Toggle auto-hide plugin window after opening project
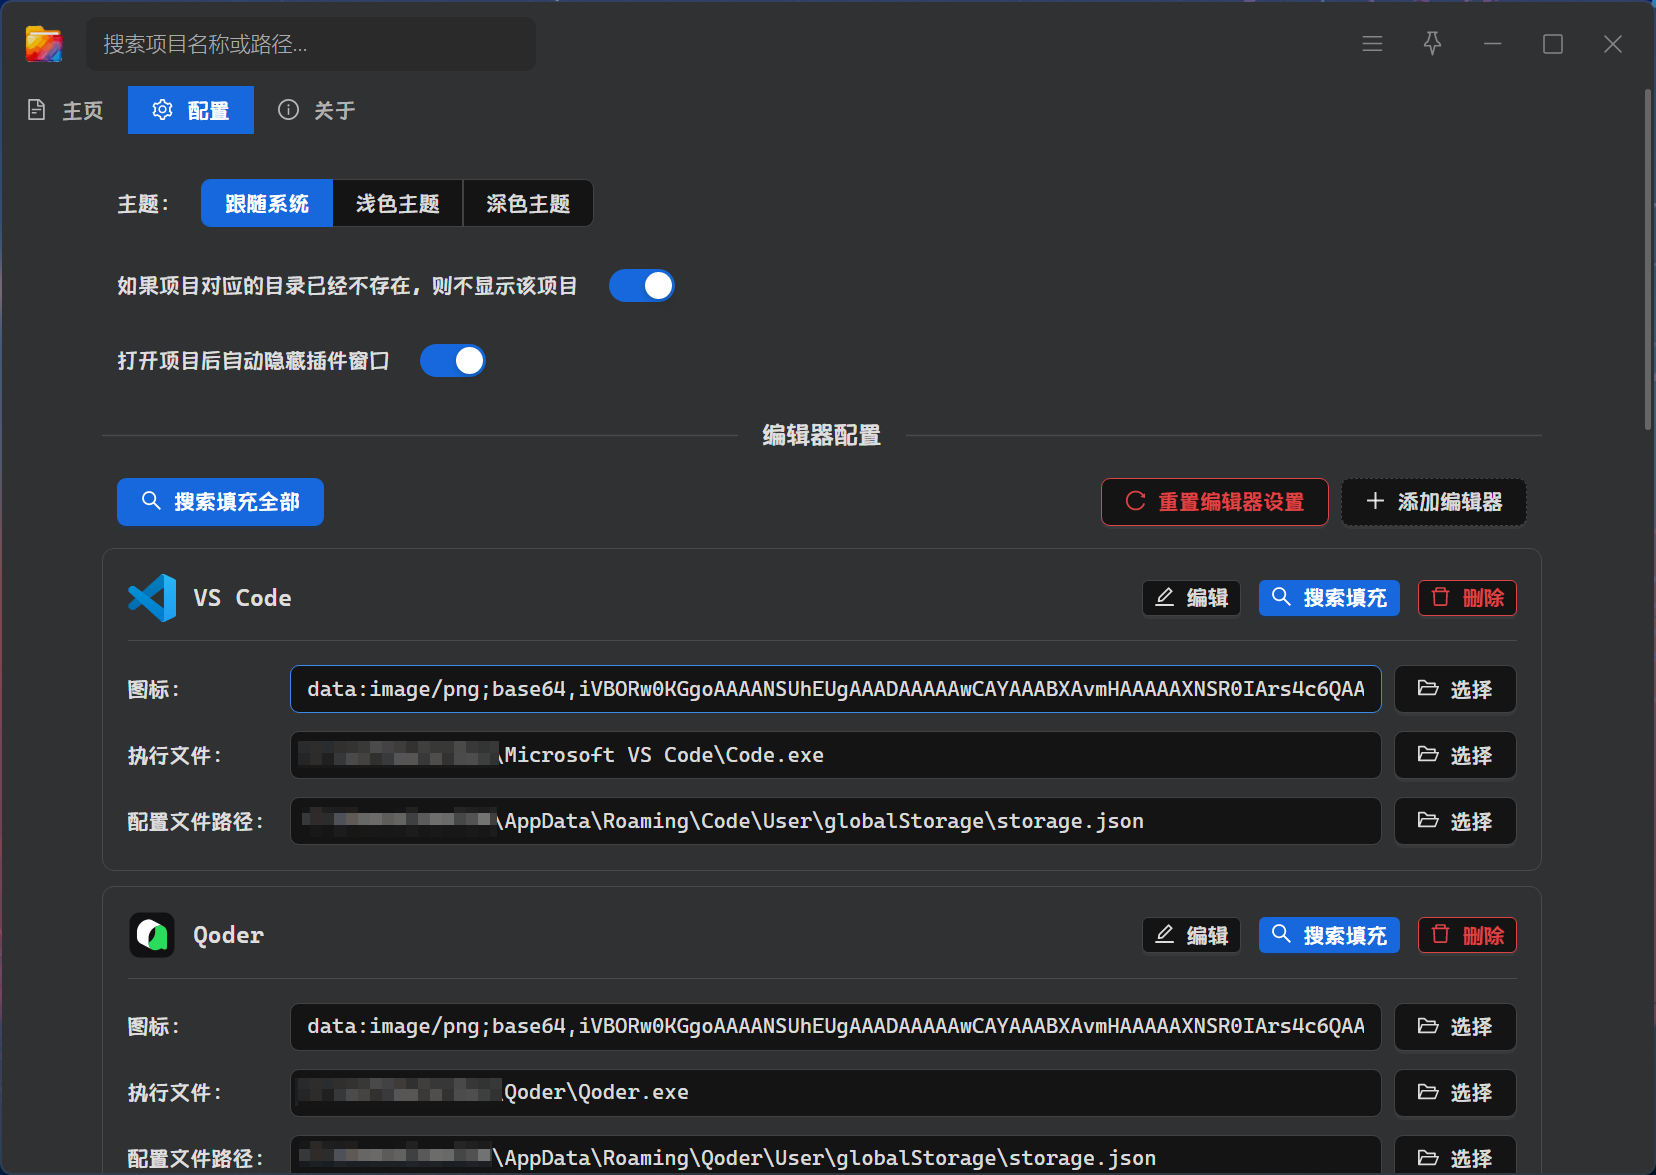The width and height of the screenshot is (1656, 1175). [453, 361]
